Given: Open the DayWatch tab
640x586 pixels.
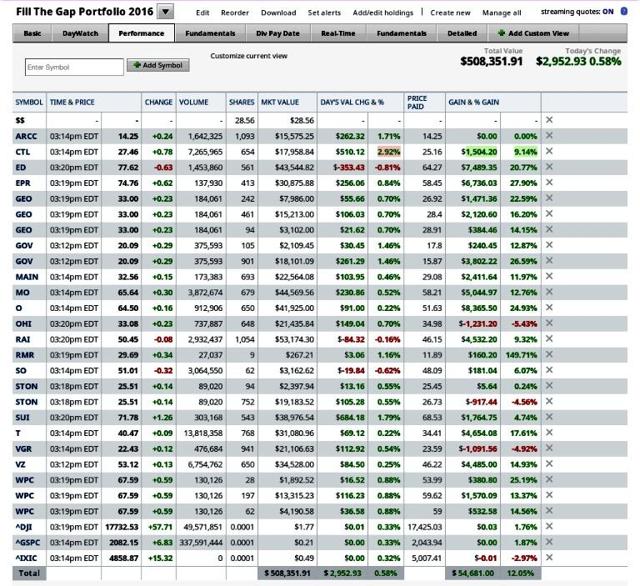Looking at the screenshot, I should pyautogui.click(x=80, y=33).
